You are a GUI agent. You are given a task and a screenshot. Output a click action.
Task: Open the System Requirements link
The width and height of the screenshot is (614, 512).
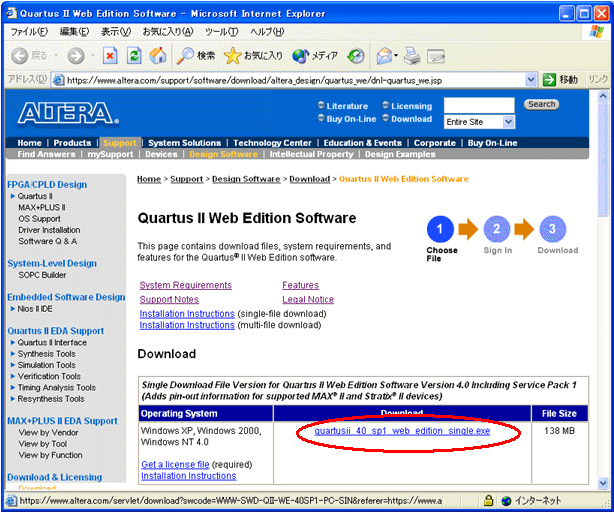tap(185, 285)
